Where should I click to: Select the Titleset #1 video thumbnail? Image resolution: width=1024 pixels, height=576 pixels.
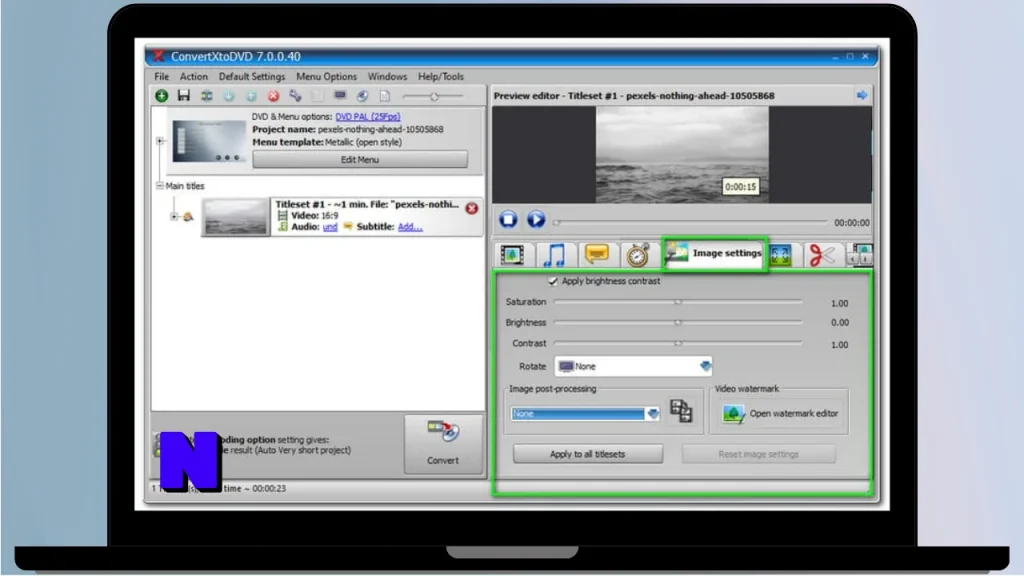pos(235,217)
